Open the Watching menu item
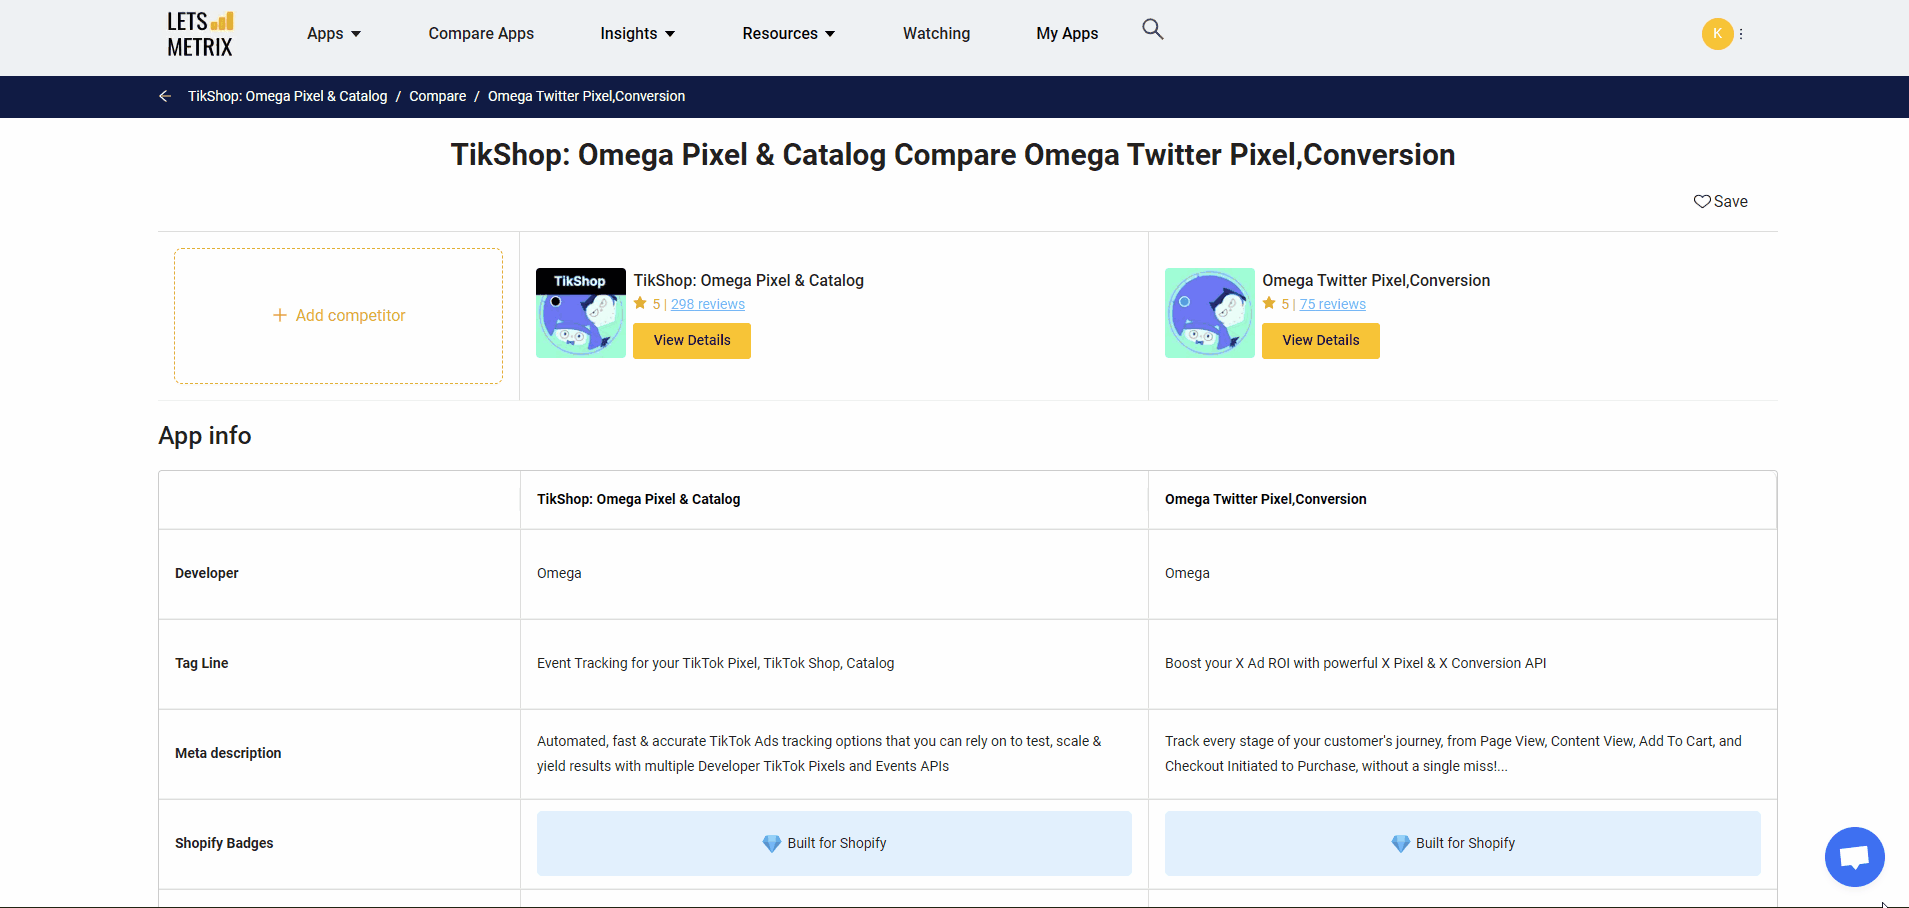 coord(936,34)
